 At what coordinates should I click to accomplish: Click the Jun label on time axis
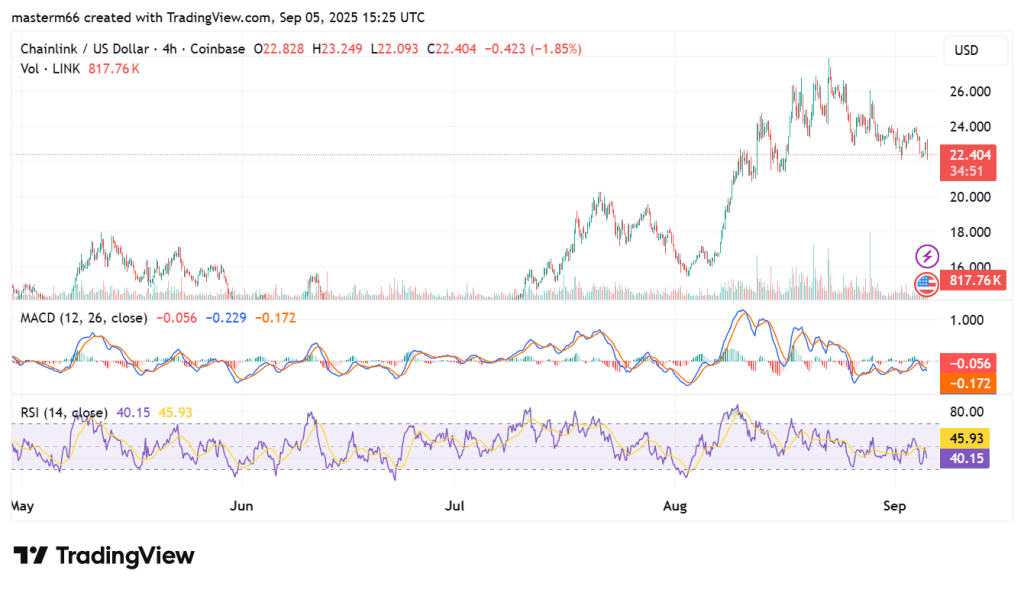pos(242,506)
